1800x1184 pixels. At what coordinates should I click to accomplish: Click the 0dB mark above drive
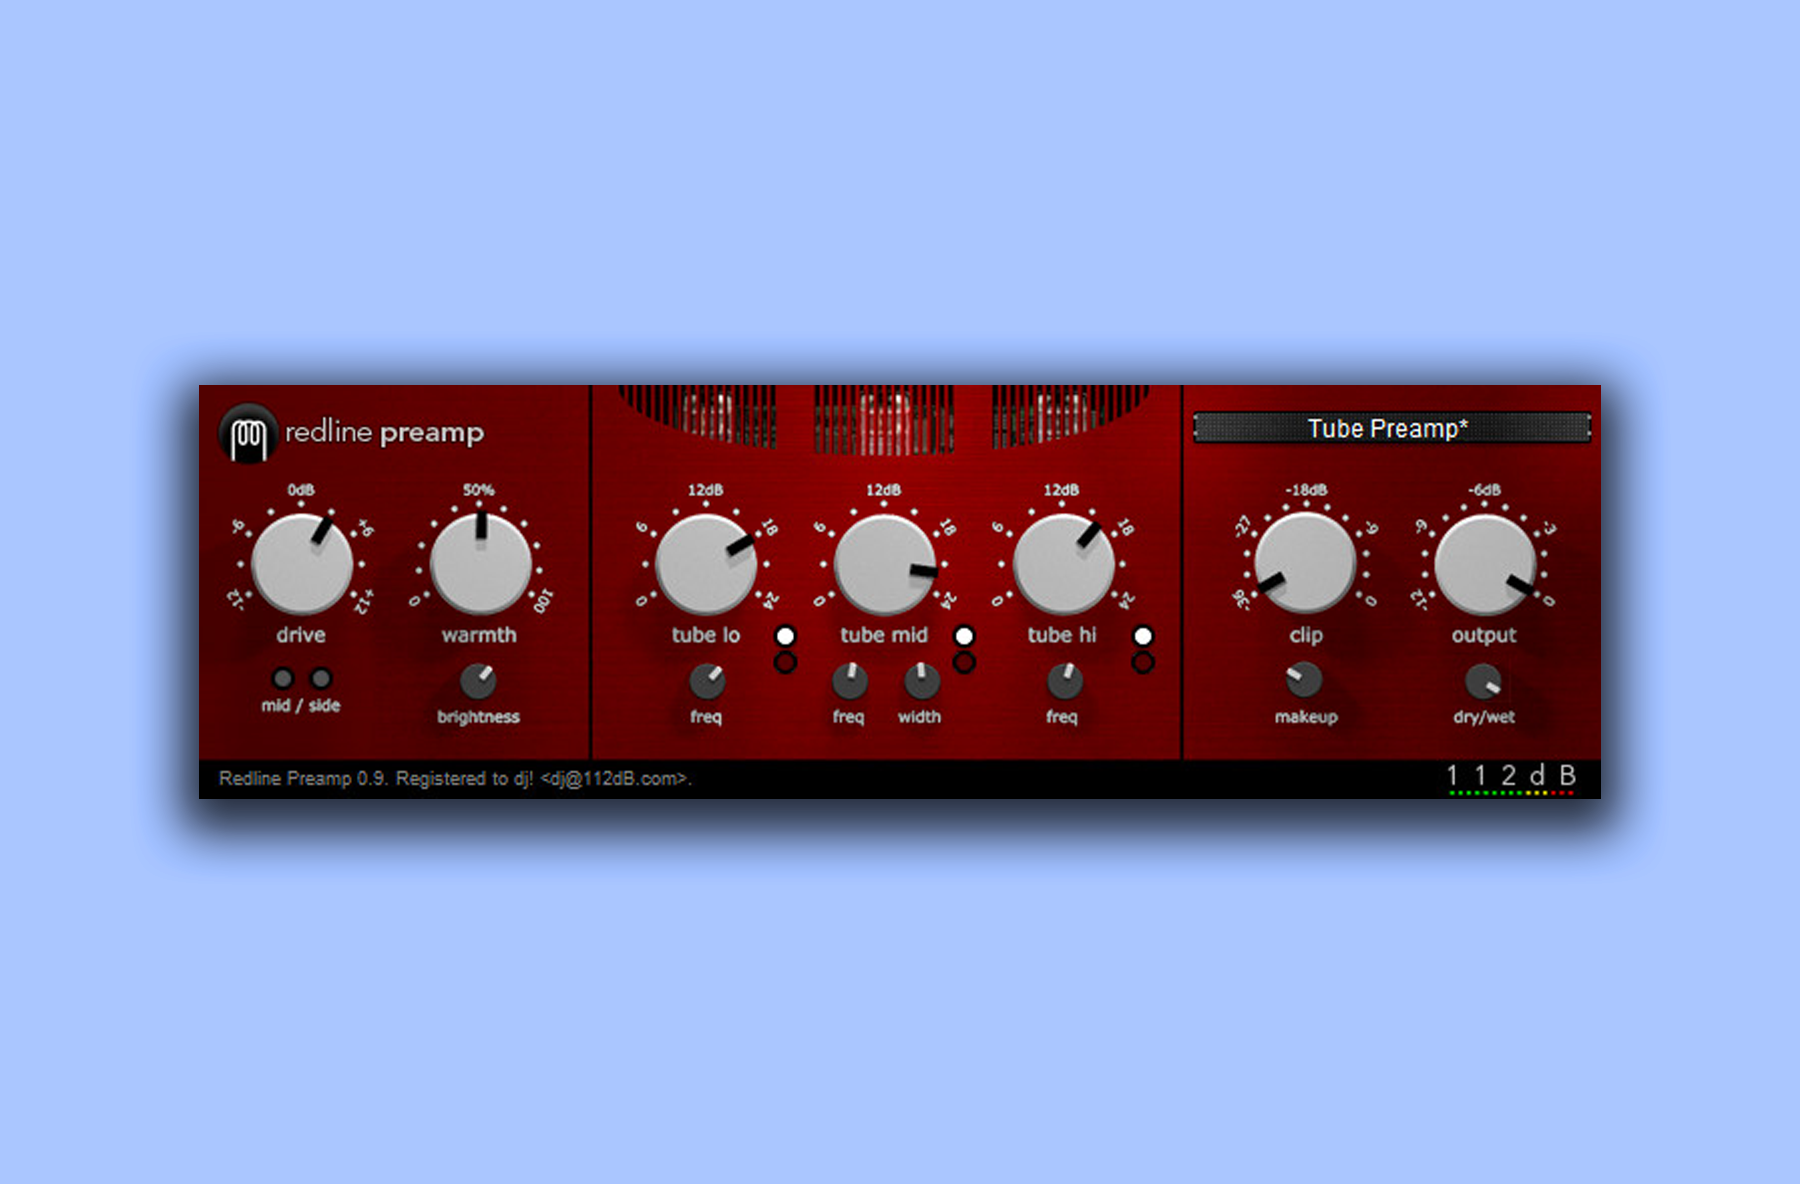301,490
